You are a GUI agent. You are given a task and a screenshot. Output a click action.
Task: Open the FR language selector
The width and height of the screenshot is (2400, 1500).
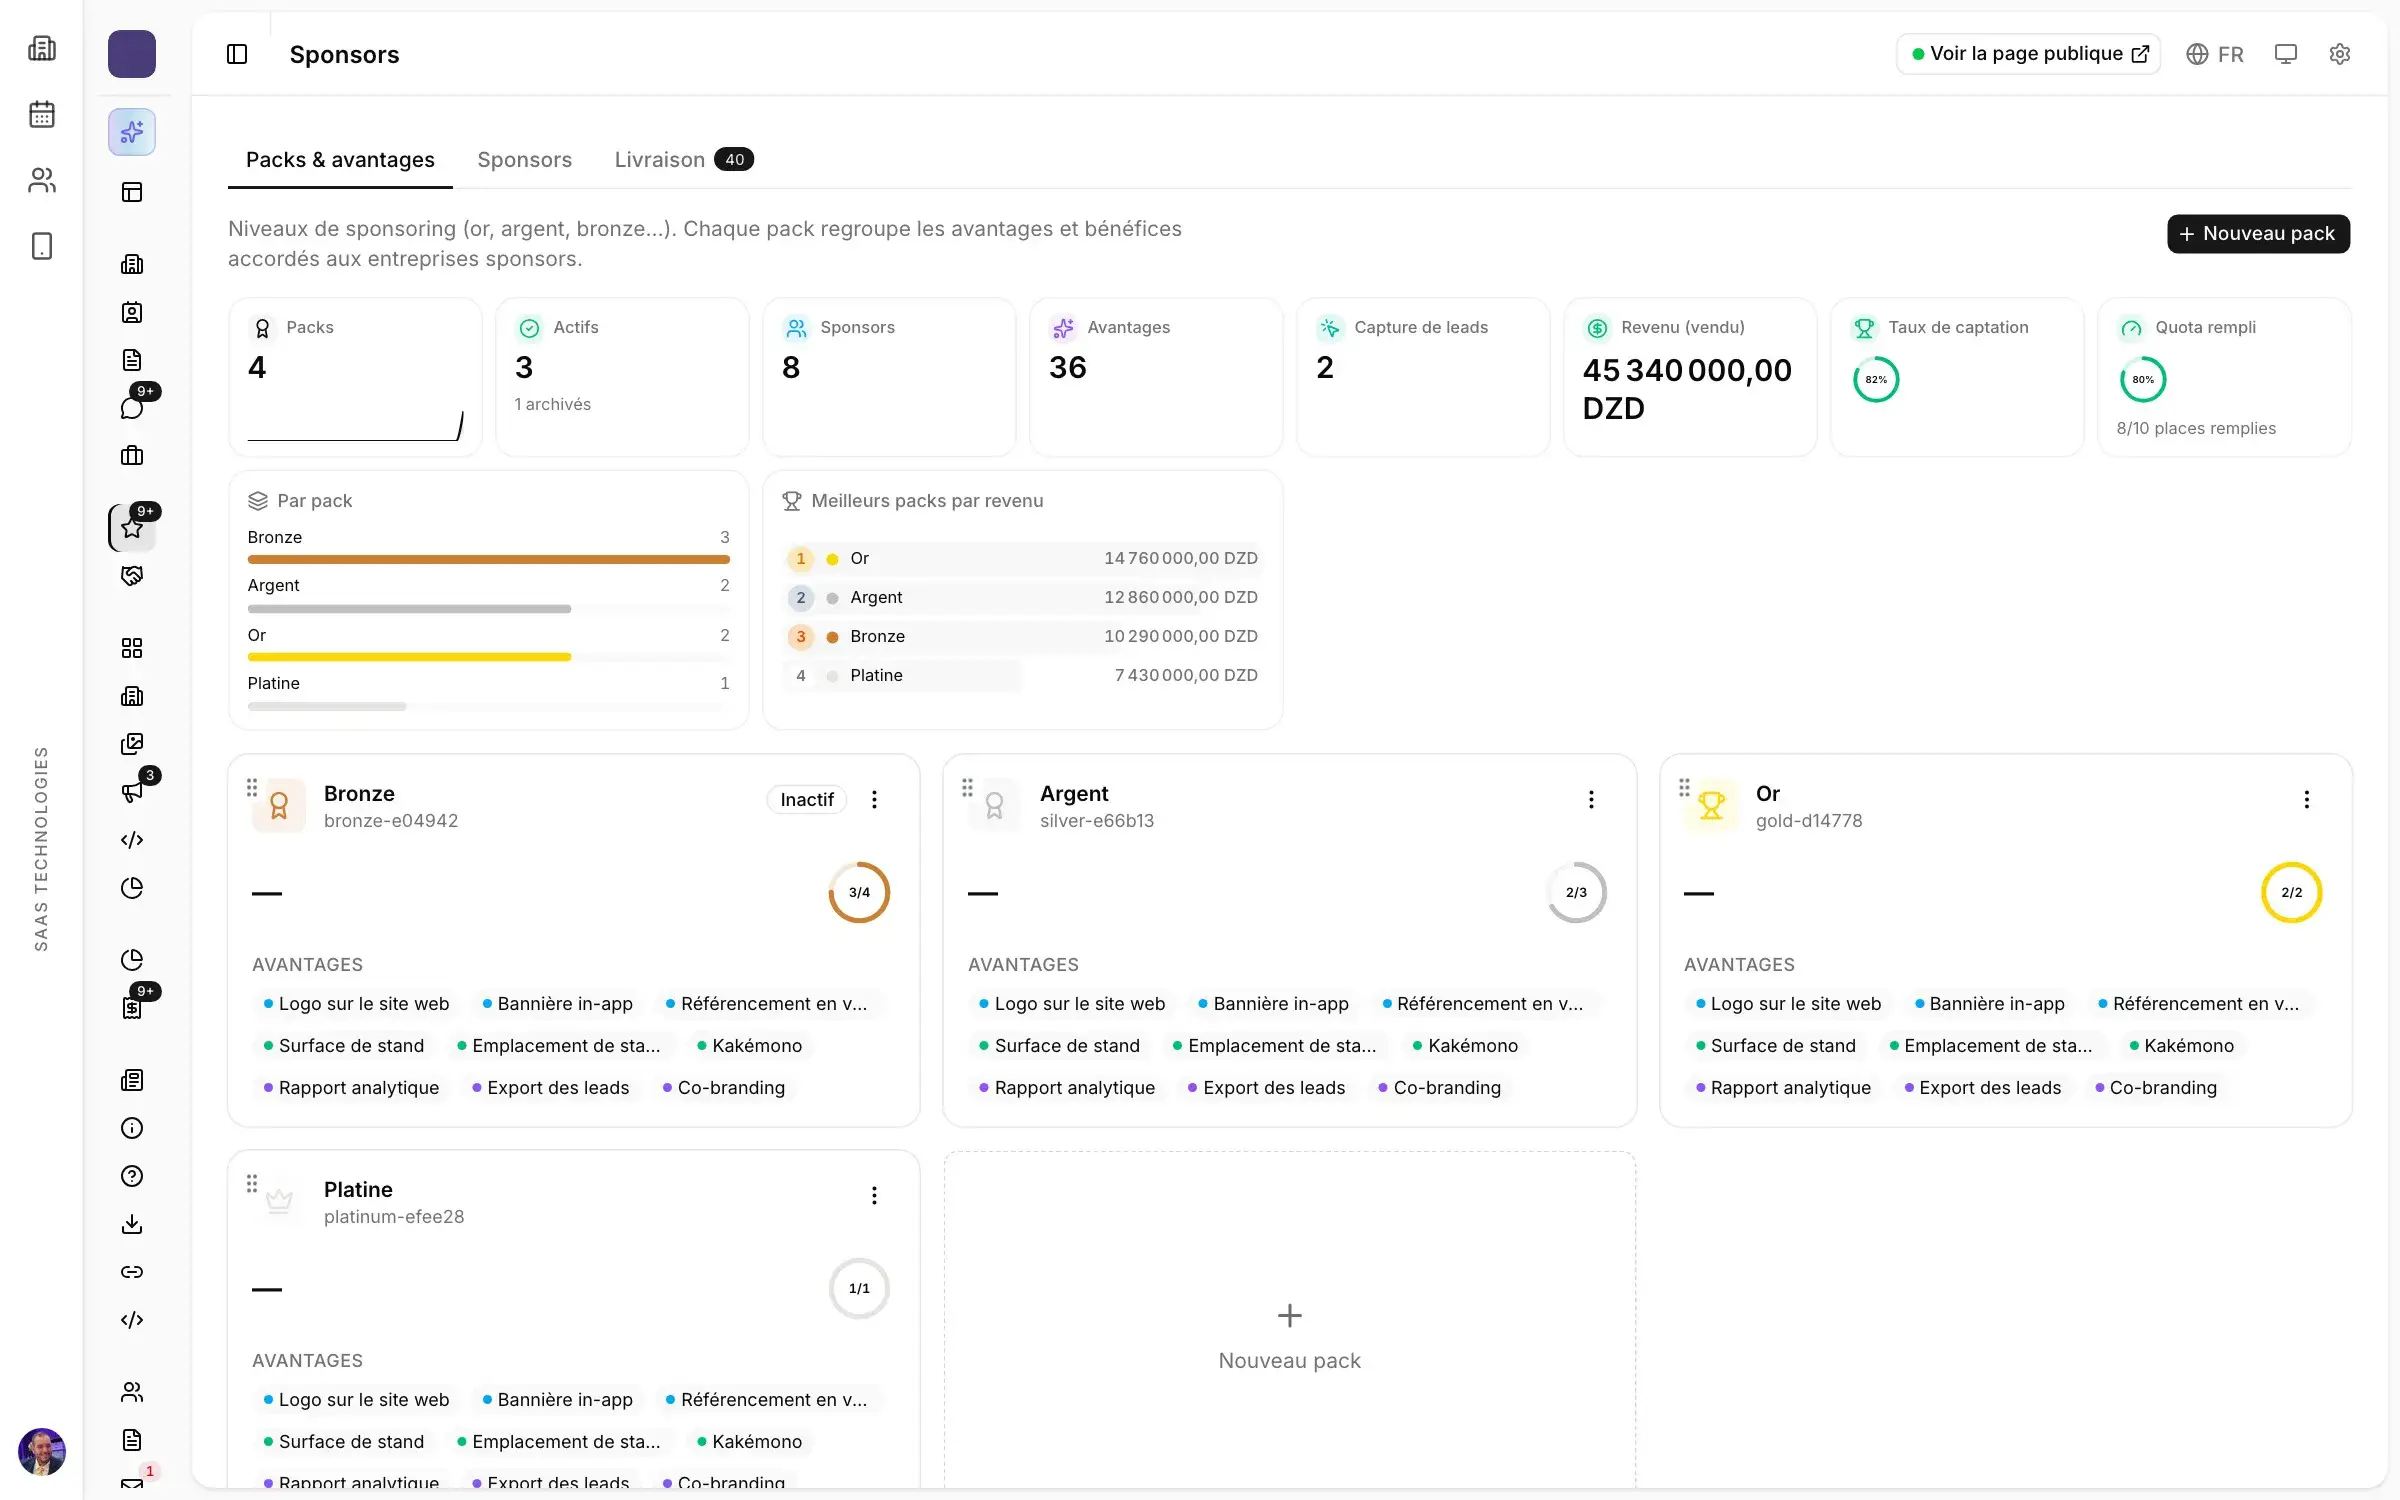[x=2214, y=54]
